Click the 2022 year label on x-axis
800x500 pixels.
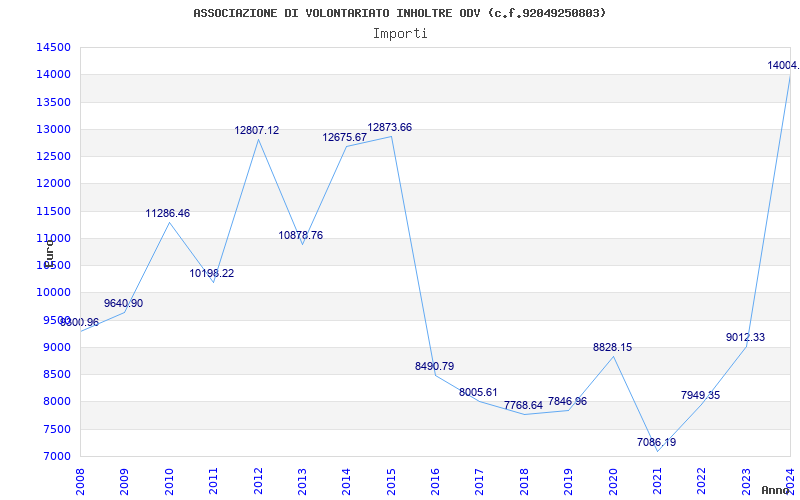pyautogui.click(x=702, y=481)
